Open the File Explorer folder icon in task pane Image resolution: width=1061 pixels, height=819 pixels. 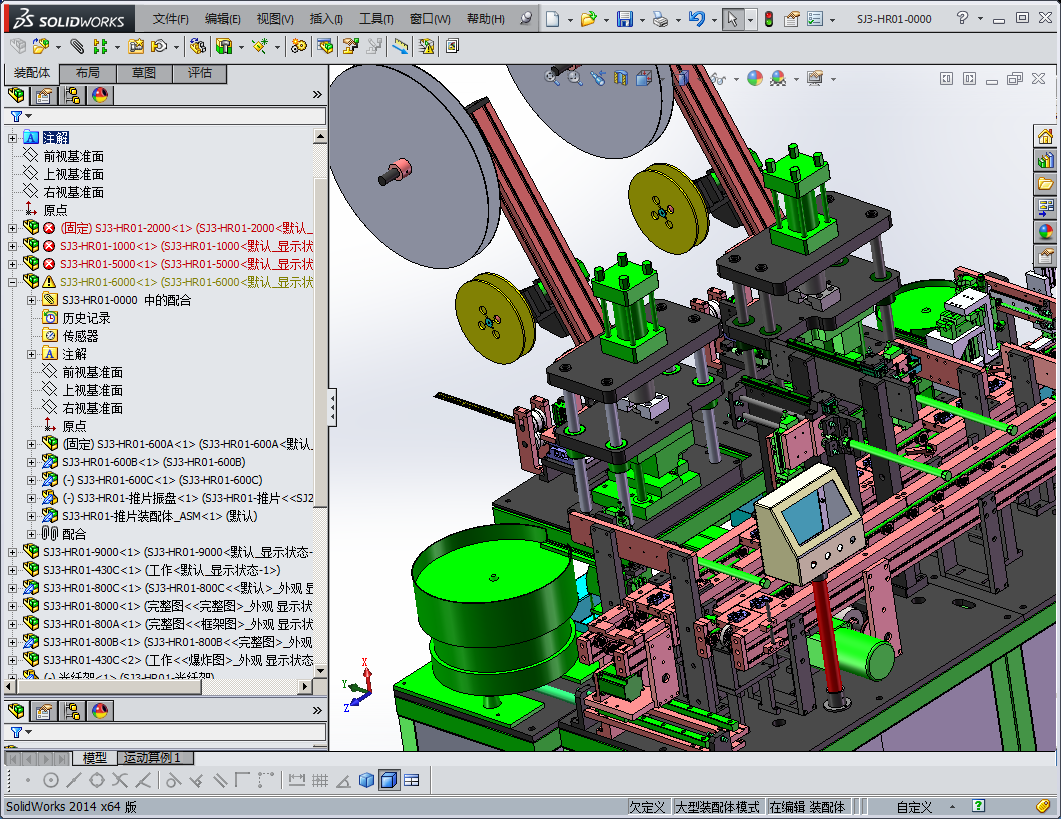pos(1045,183)
